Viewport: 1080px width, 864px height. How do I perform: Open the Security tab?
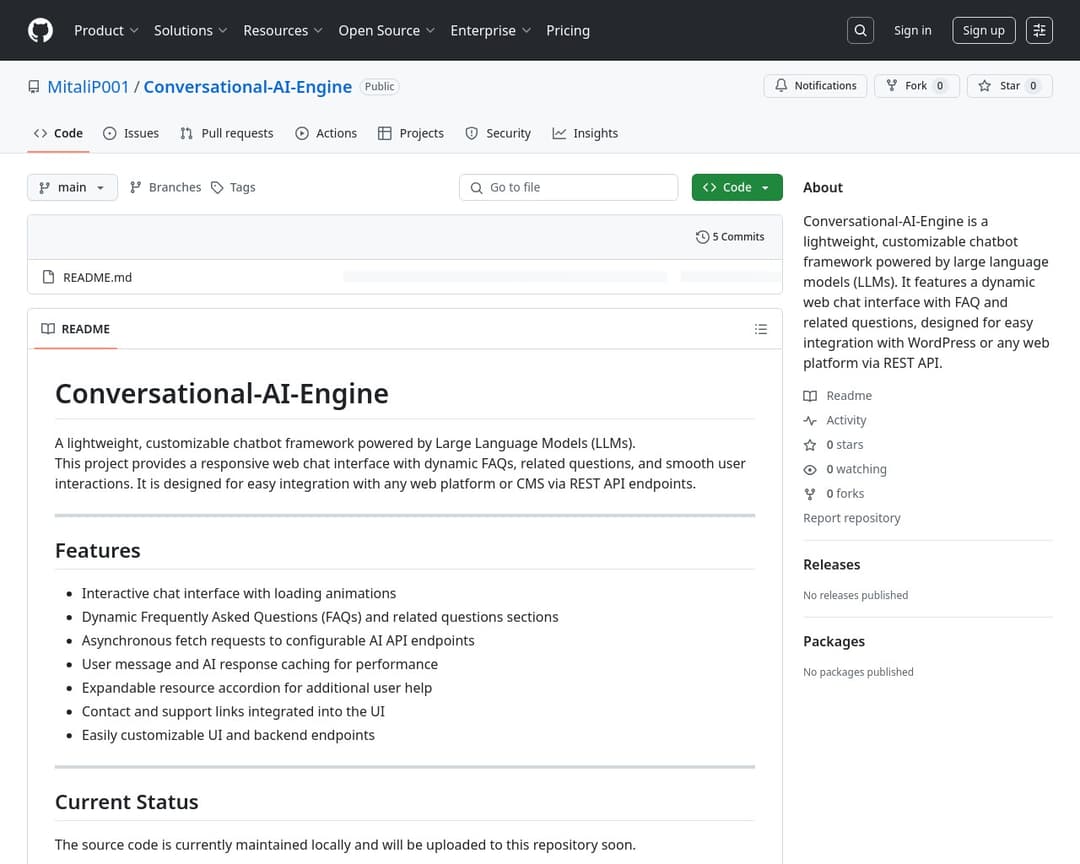coord(498,134)
